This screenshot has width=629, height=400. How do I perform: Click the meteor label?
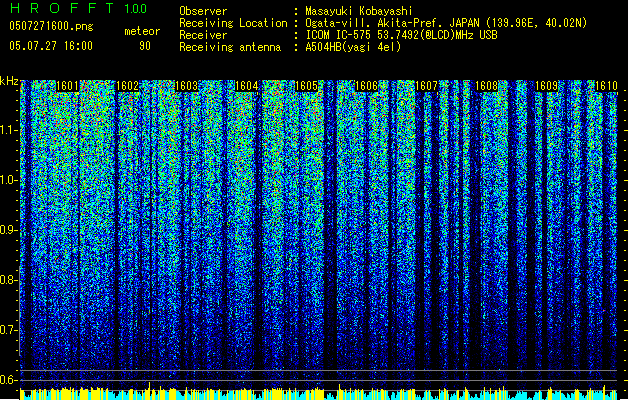click(x=142, y=31)
